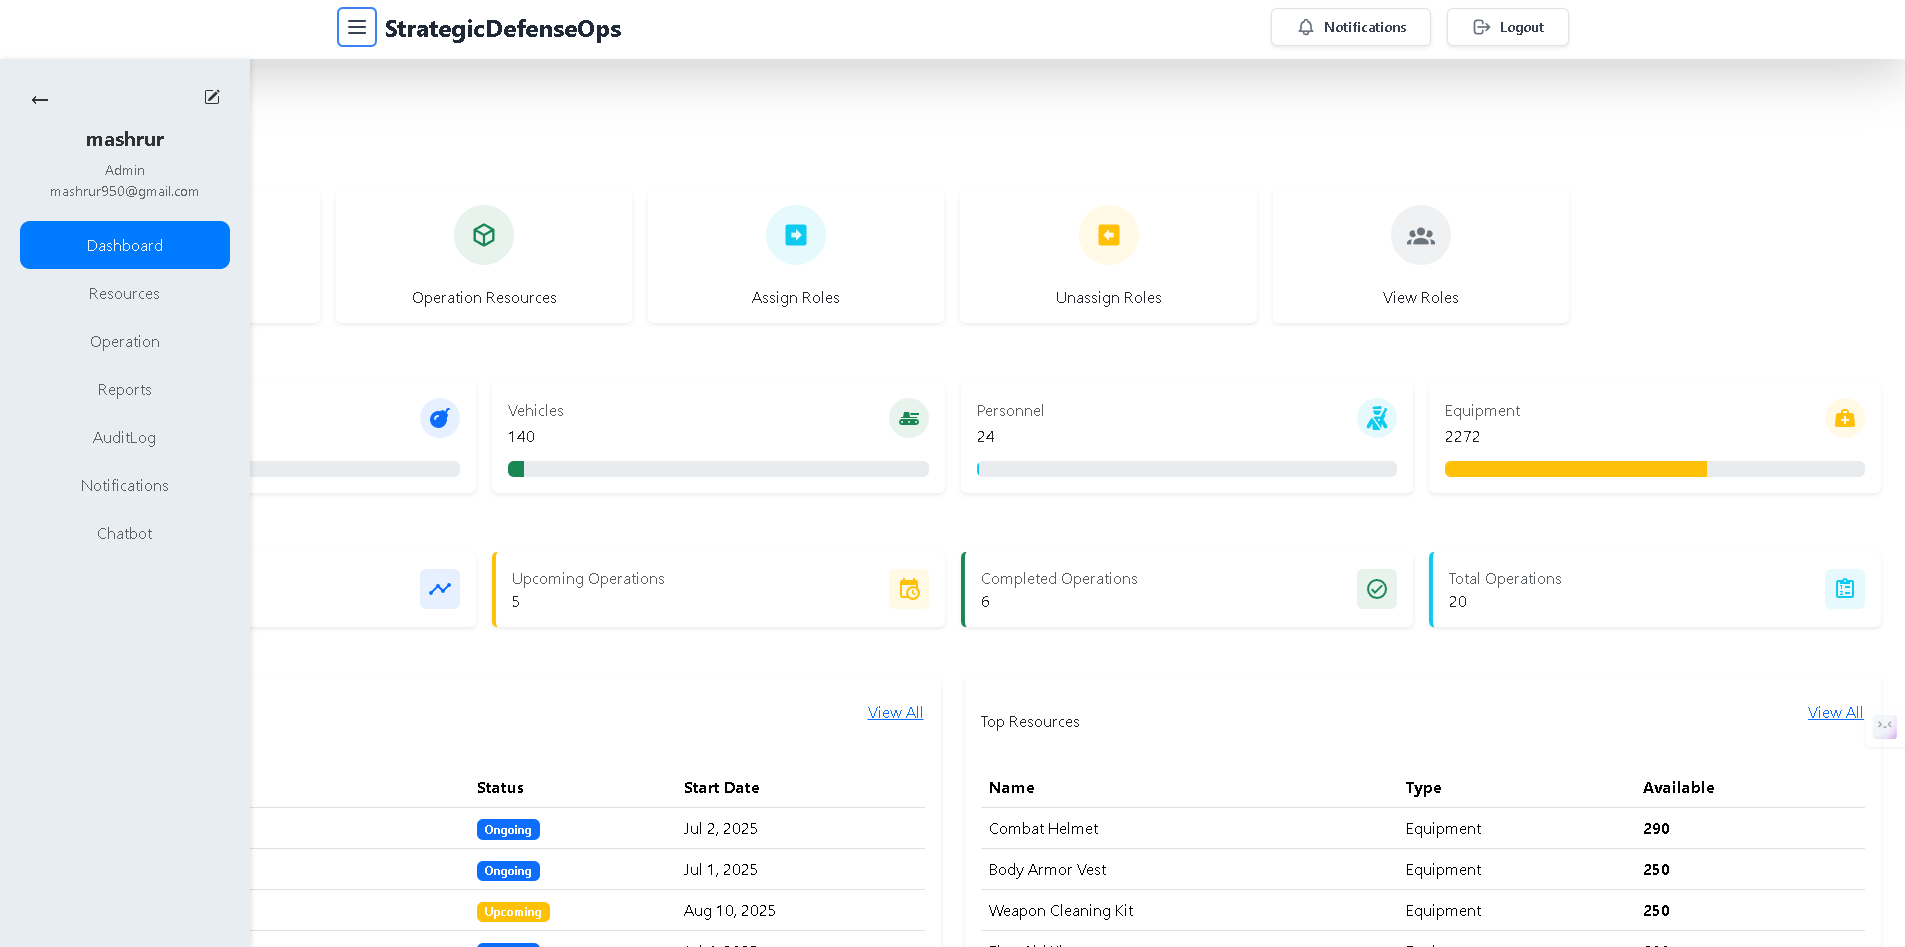1905x947 pixels.
Task: Click the View Roles people icon
Action: pos(1421,235)
